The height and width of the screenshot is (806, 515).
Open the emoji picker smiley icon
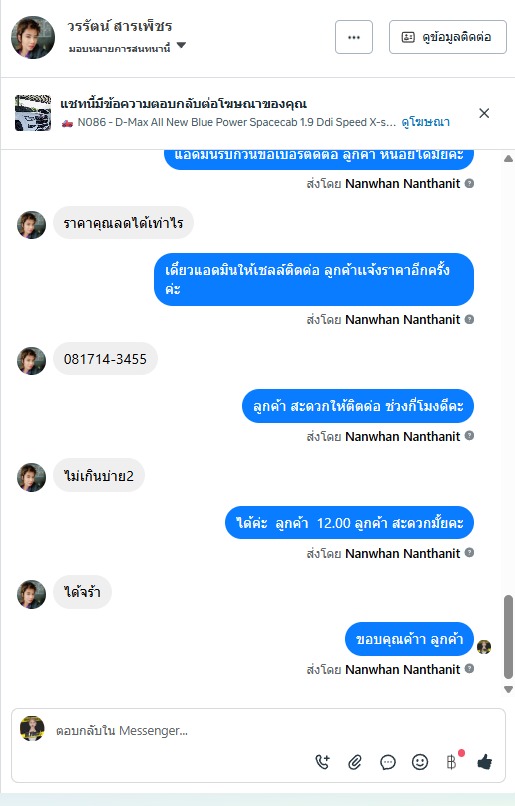[x=420, y=762]
